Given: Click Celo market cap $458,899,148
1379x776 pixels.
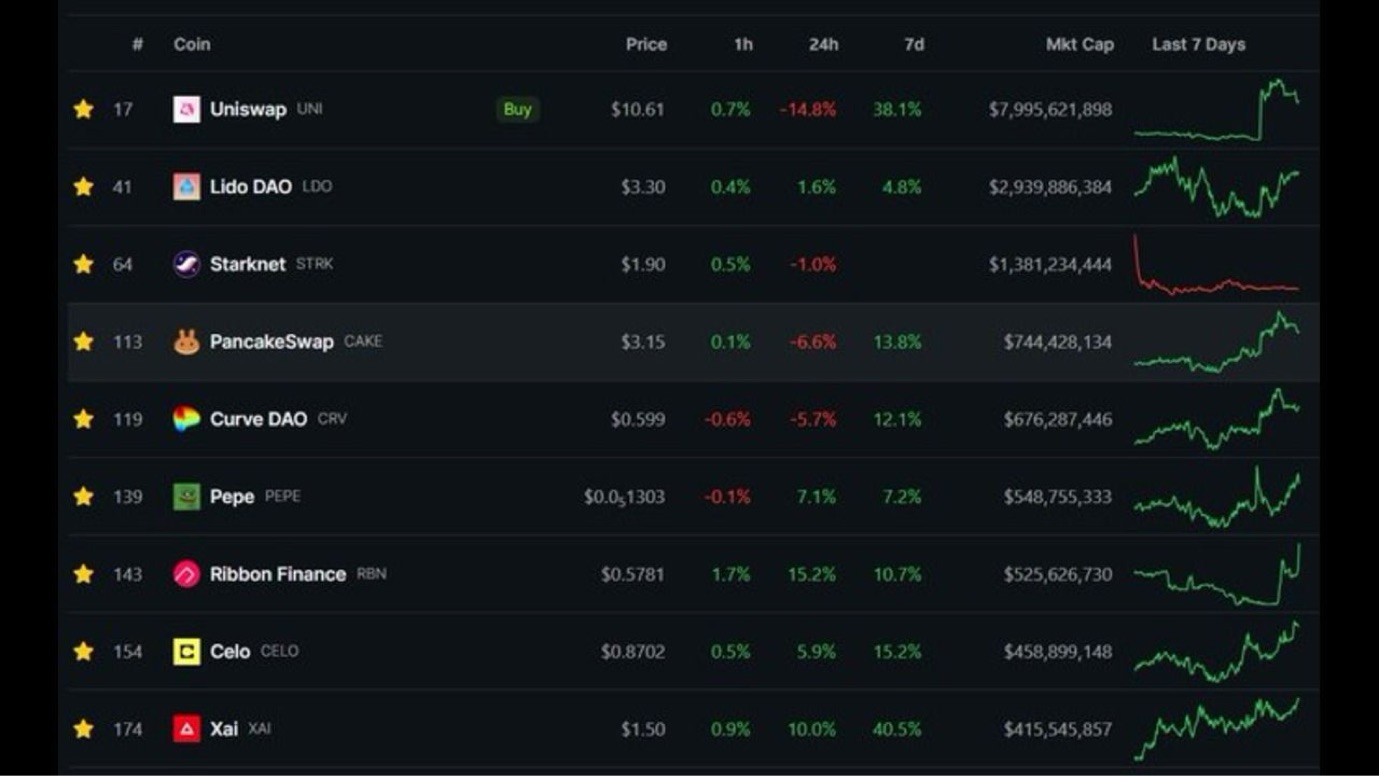Looking at the screenshot, I should click(x=1058, y=652).
